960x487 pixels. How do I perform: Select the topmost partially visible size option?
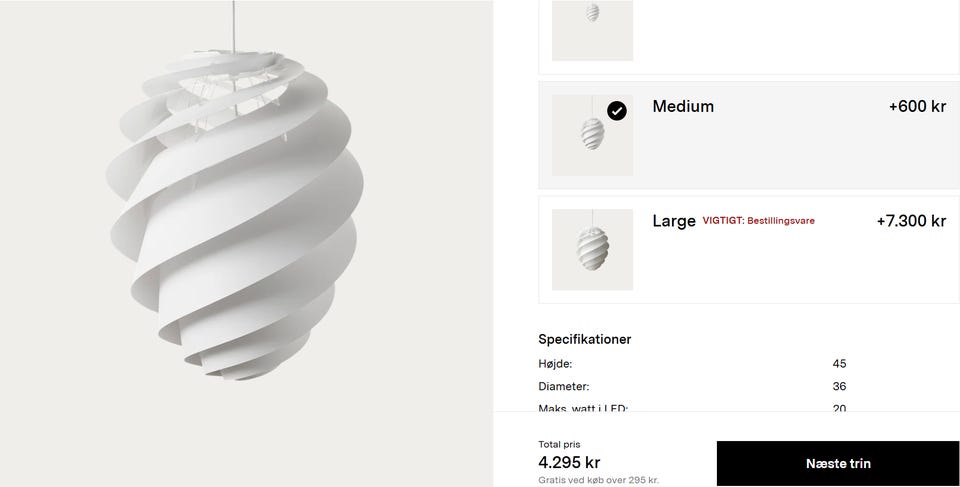[749, 37]
